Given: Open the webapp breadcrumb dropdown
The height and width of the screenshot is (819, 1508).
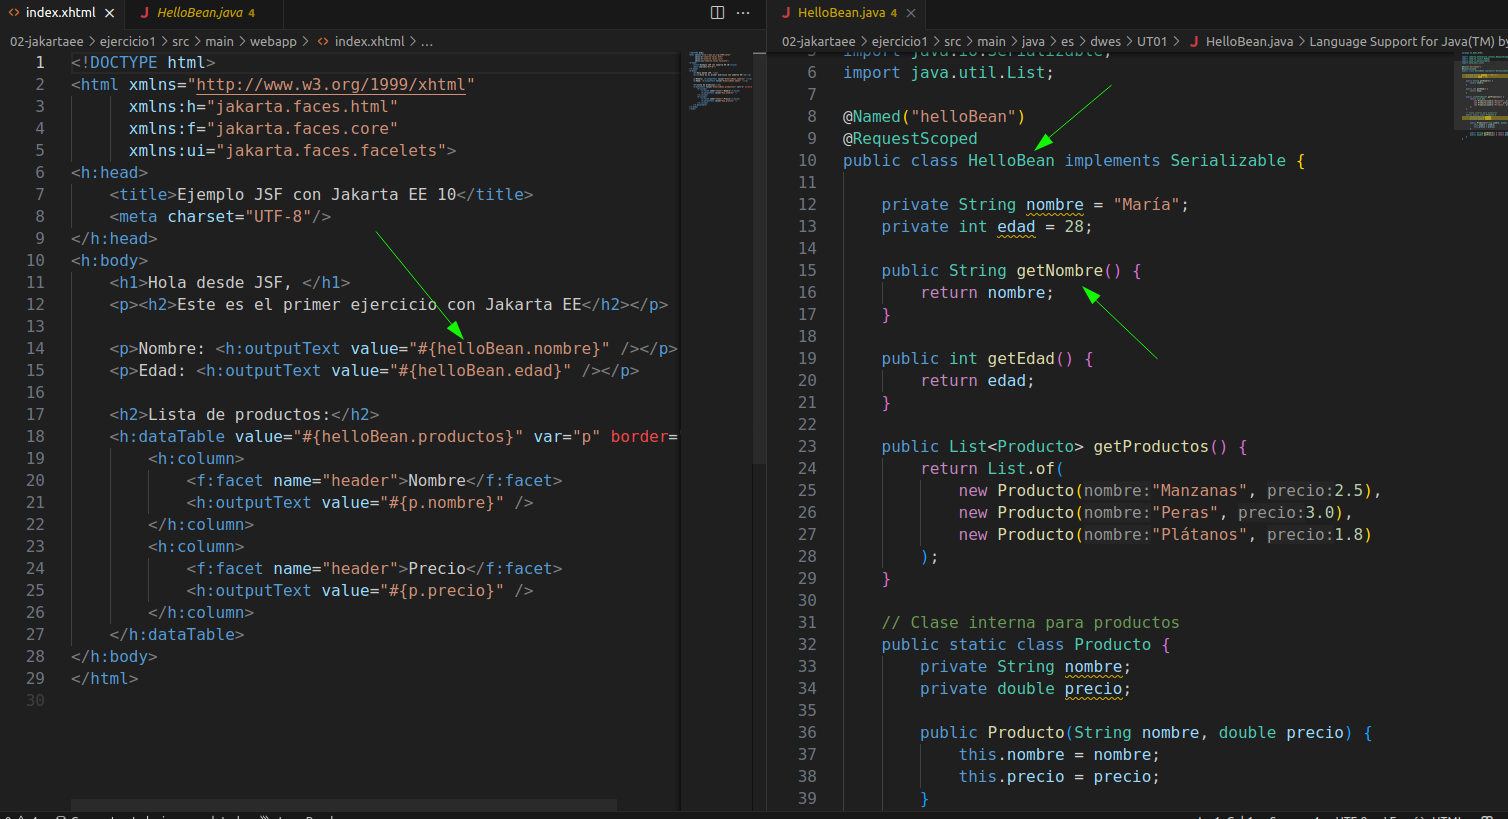Looking at the screenshot, I should click(x=275, y=41).
